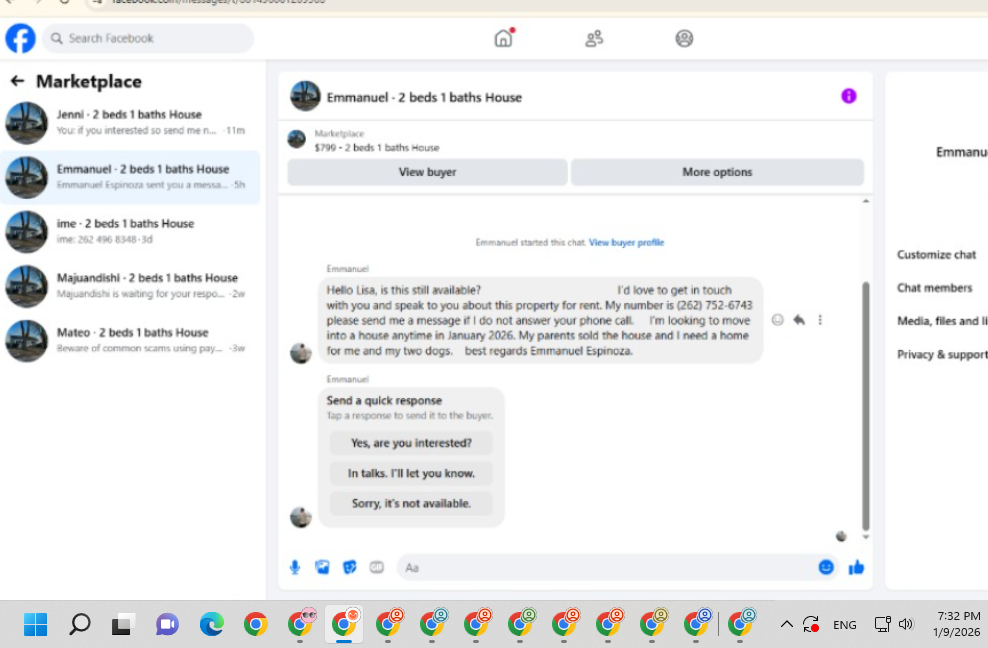
Task: Open the Teams chat taskbar icon
Action: 168,625
